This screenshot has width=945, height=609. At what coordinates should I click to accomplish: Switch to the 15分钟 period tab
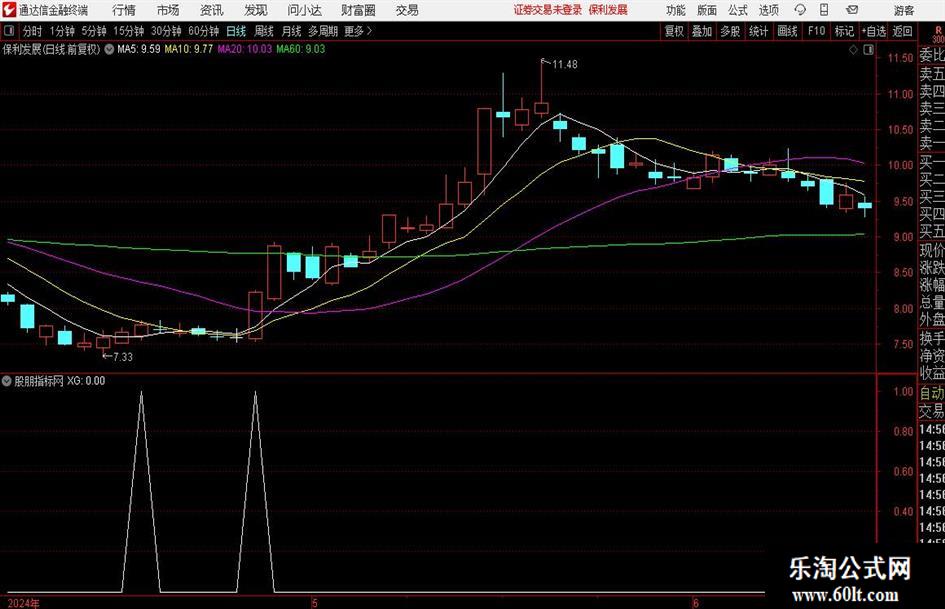tap(128, 31)
